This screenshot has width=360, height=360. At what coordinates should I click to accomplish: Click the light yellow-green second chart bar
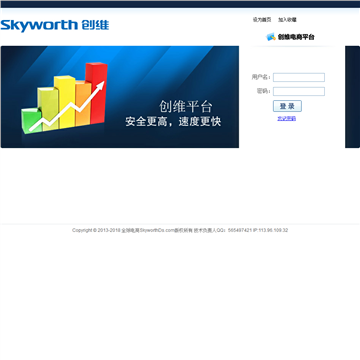point(48,108)
